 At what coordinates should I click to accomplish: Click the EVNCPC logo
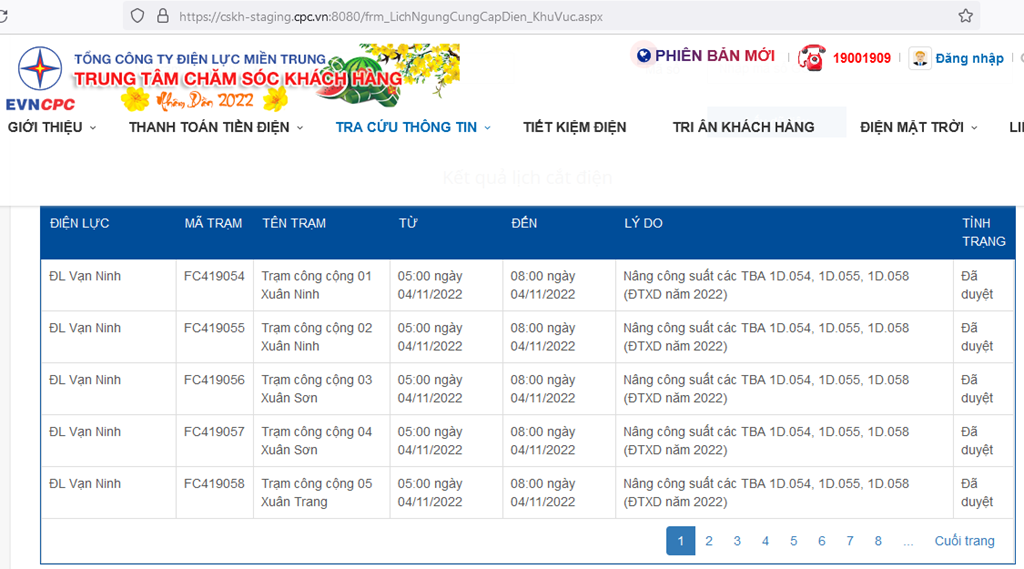click(40, 78)
